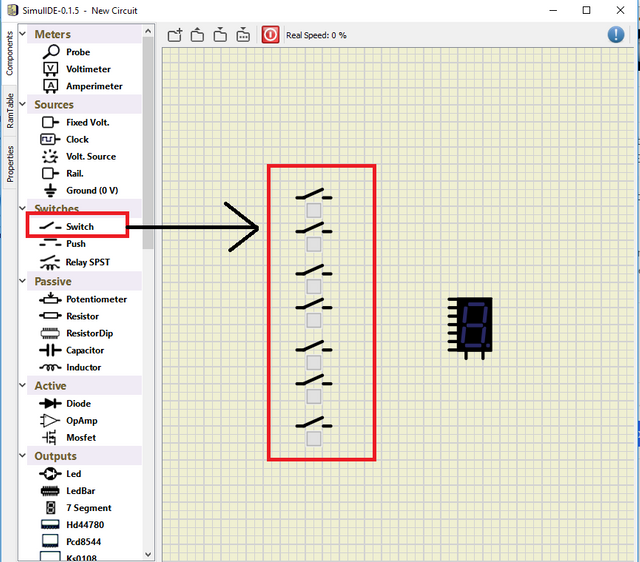Click the "Sources" category heading

pyautogui.click(x=54, y=104)
